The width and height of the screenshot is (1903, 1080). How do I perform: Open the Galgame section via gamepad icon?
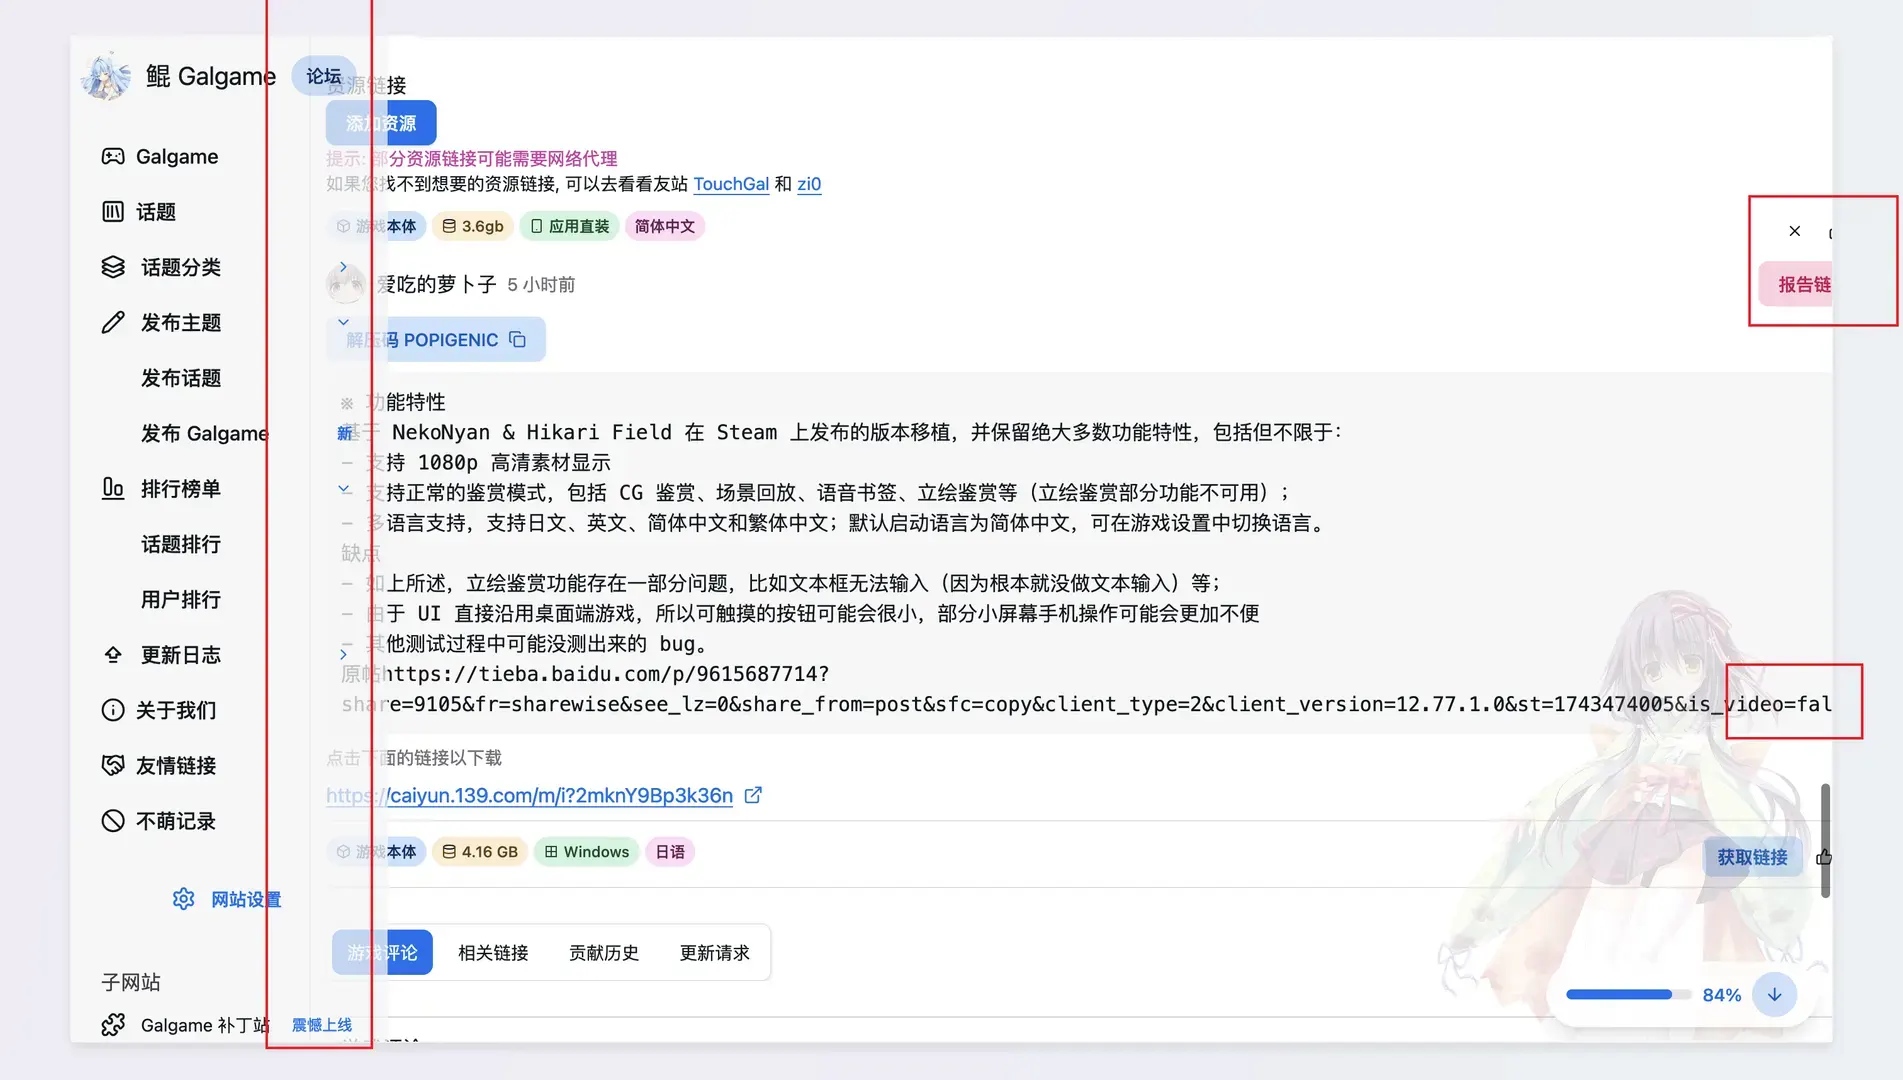(x=113, y=156)
